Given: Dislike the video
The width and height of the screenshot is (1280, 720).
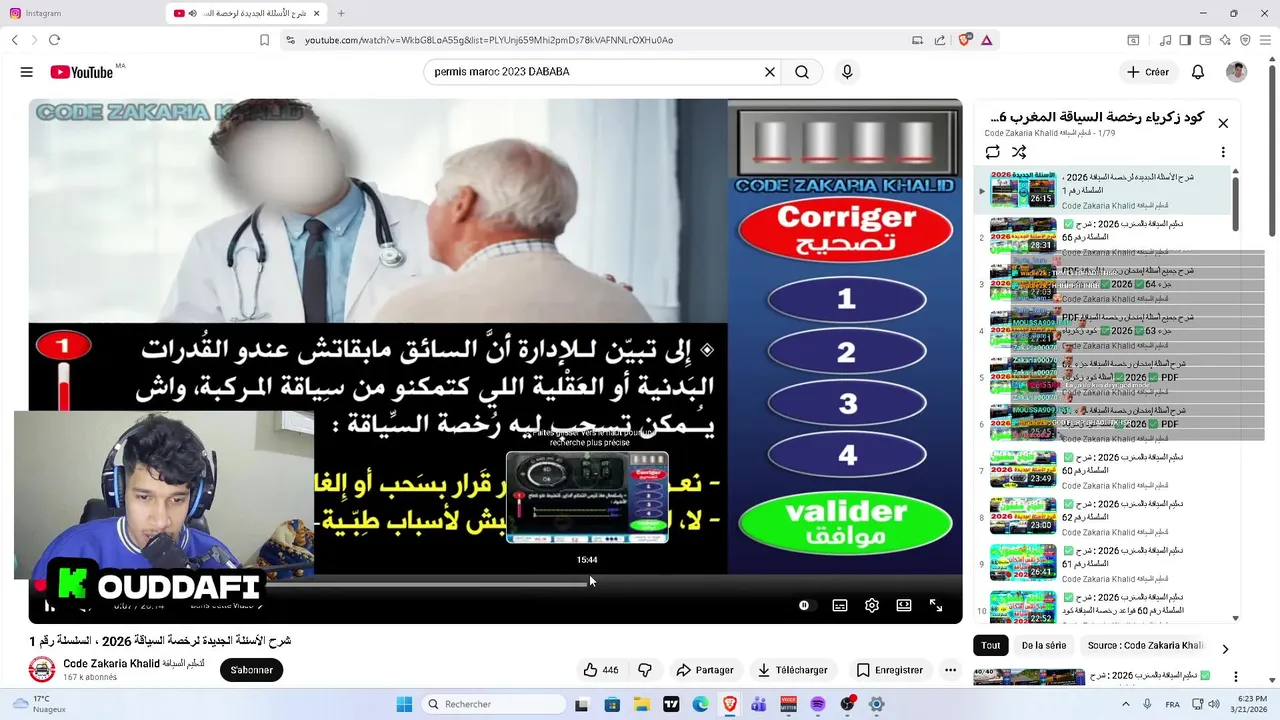Looking at the screenshot, I should [645, 670].
